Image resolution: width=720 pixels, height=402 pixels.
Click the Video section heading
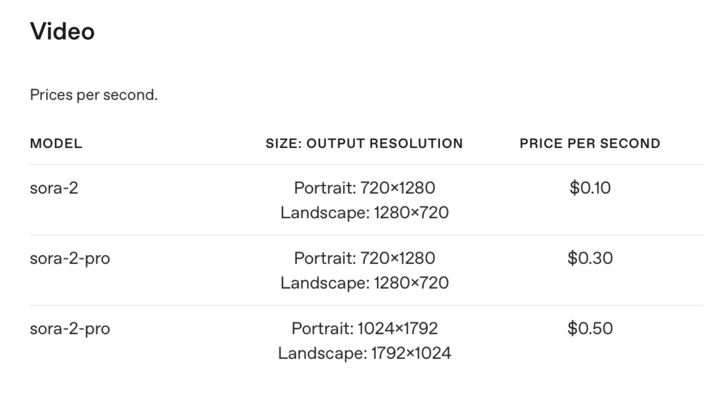tap(62, 32)
